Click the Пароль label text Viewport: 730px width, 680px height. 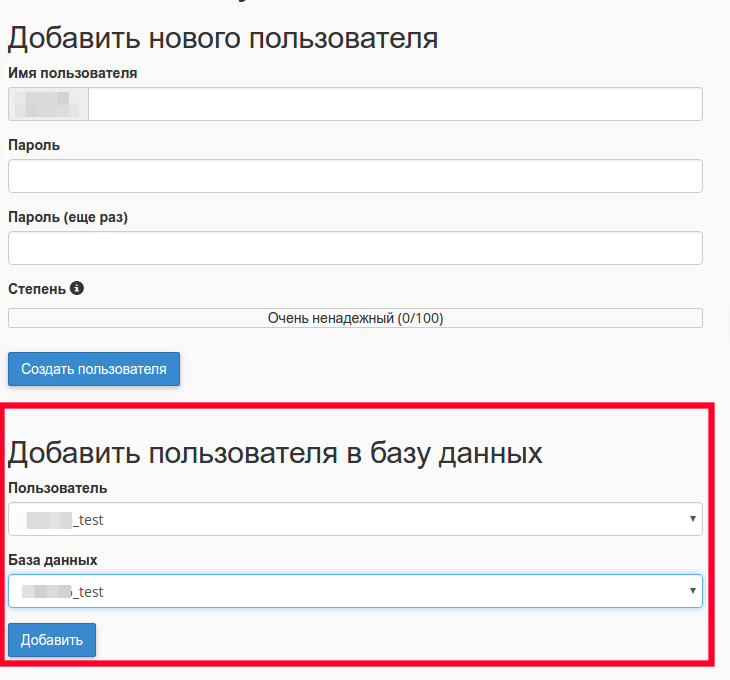(34, 145)
